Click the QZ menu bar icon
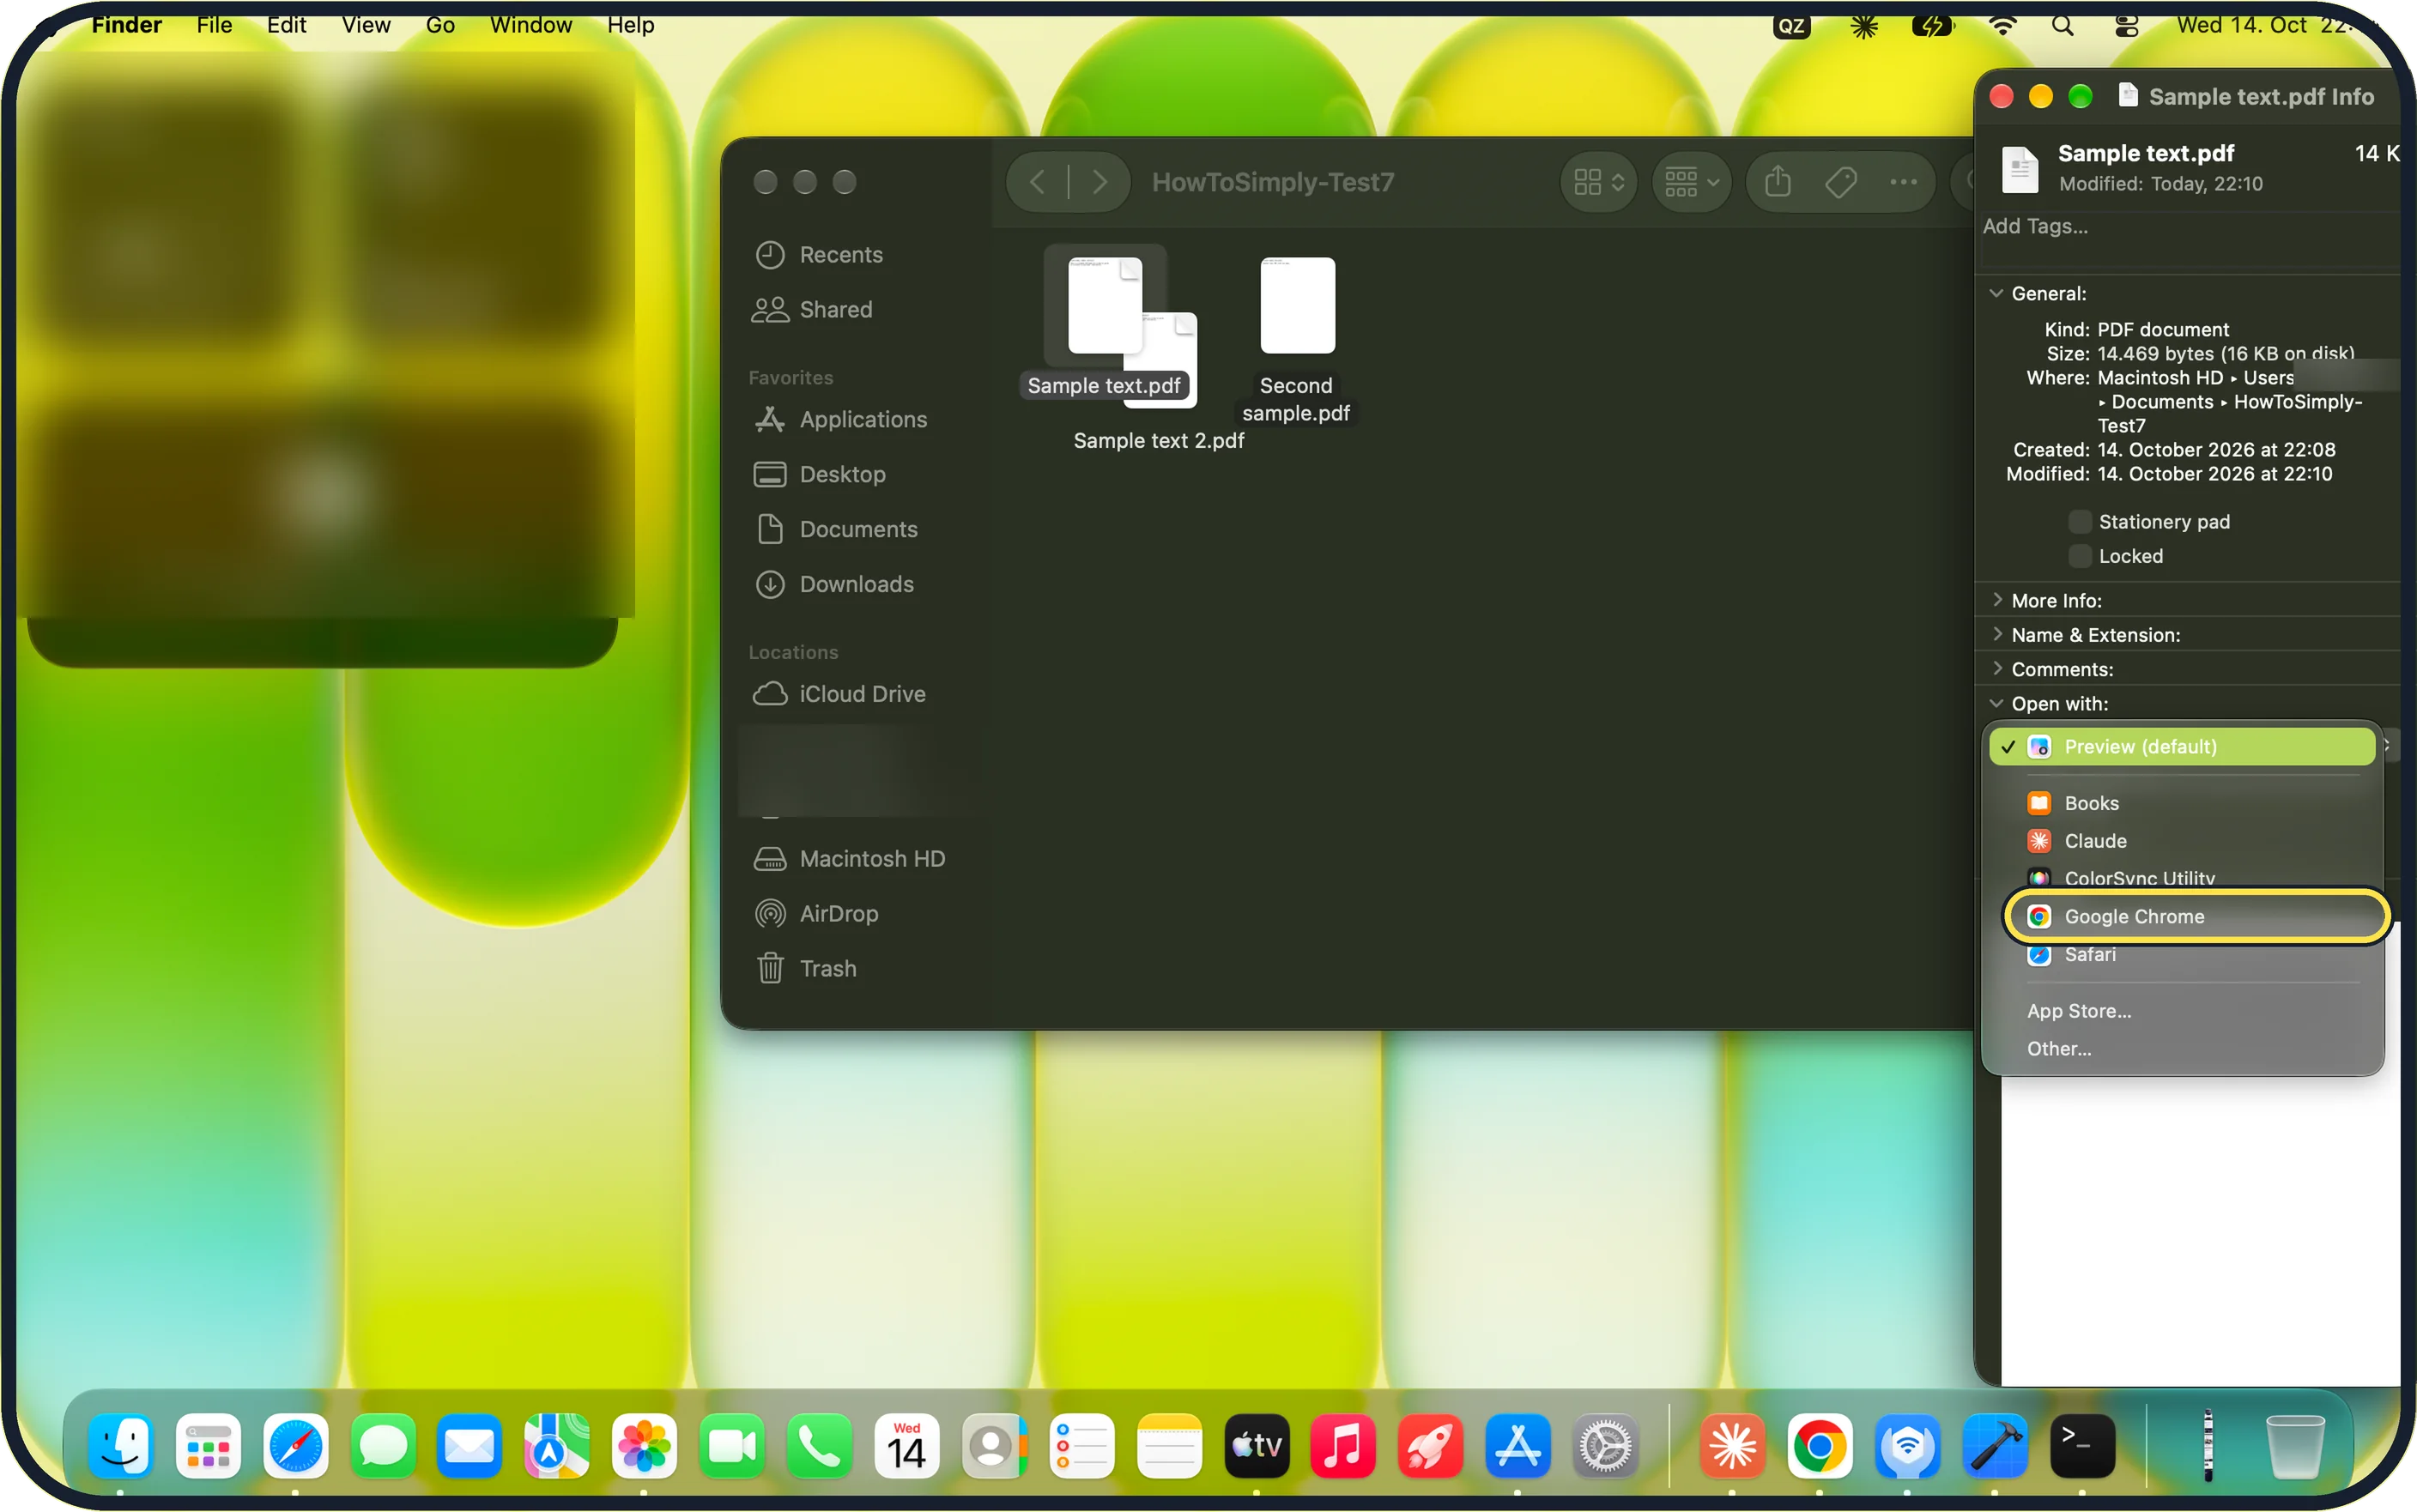This screenshot has height=1512, width=2417. click(x=1791, y=26)
